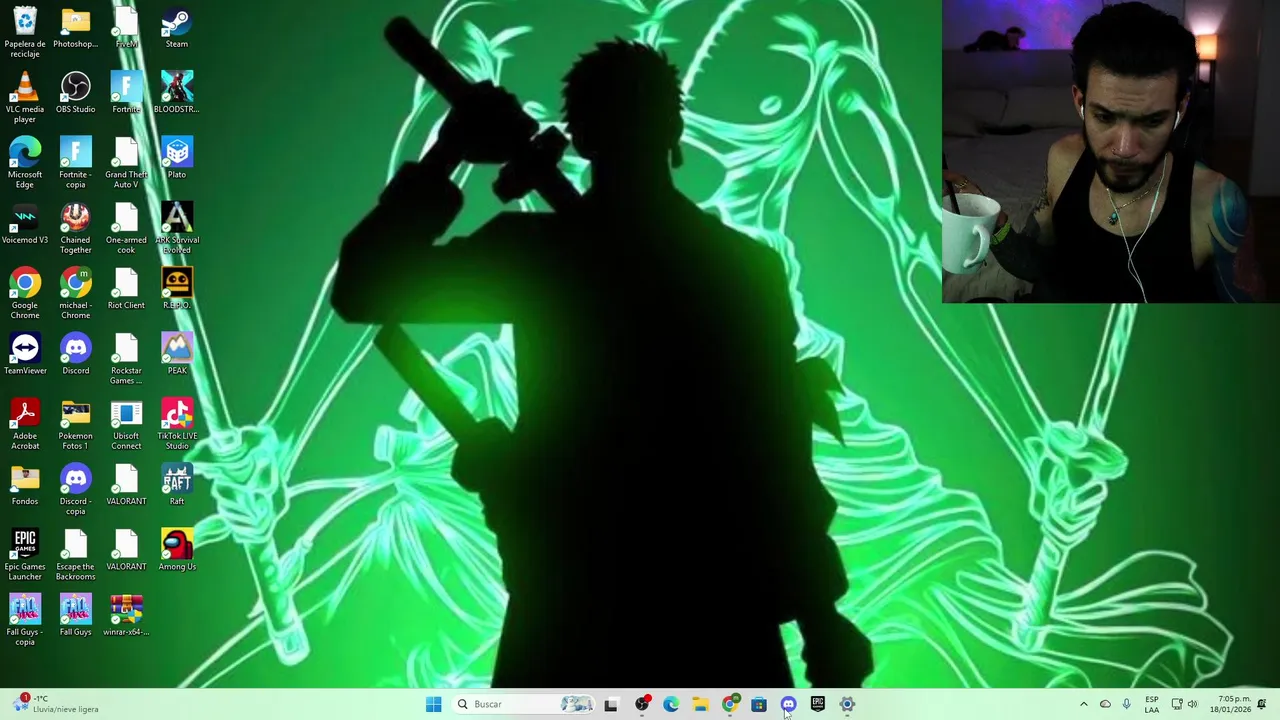Launch Steam from the desktop

[x=176, y=28]
